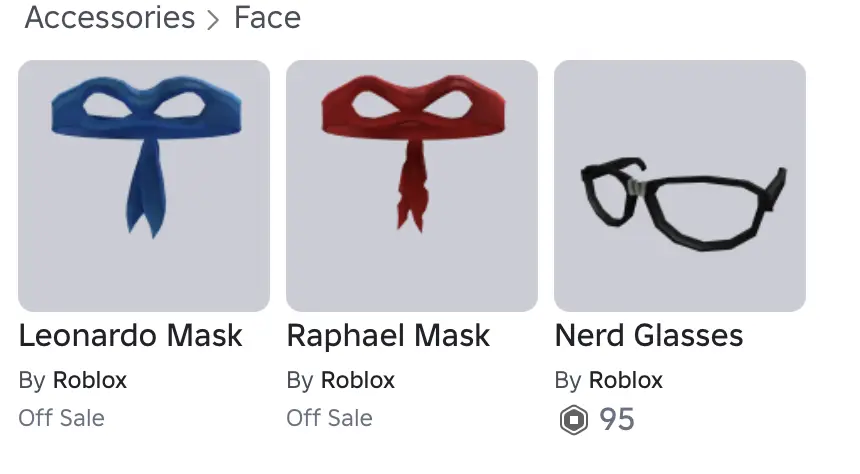Click the 95 price of Nerd Glasses
This screenshot has height=474, width=860.
[617, 419]
